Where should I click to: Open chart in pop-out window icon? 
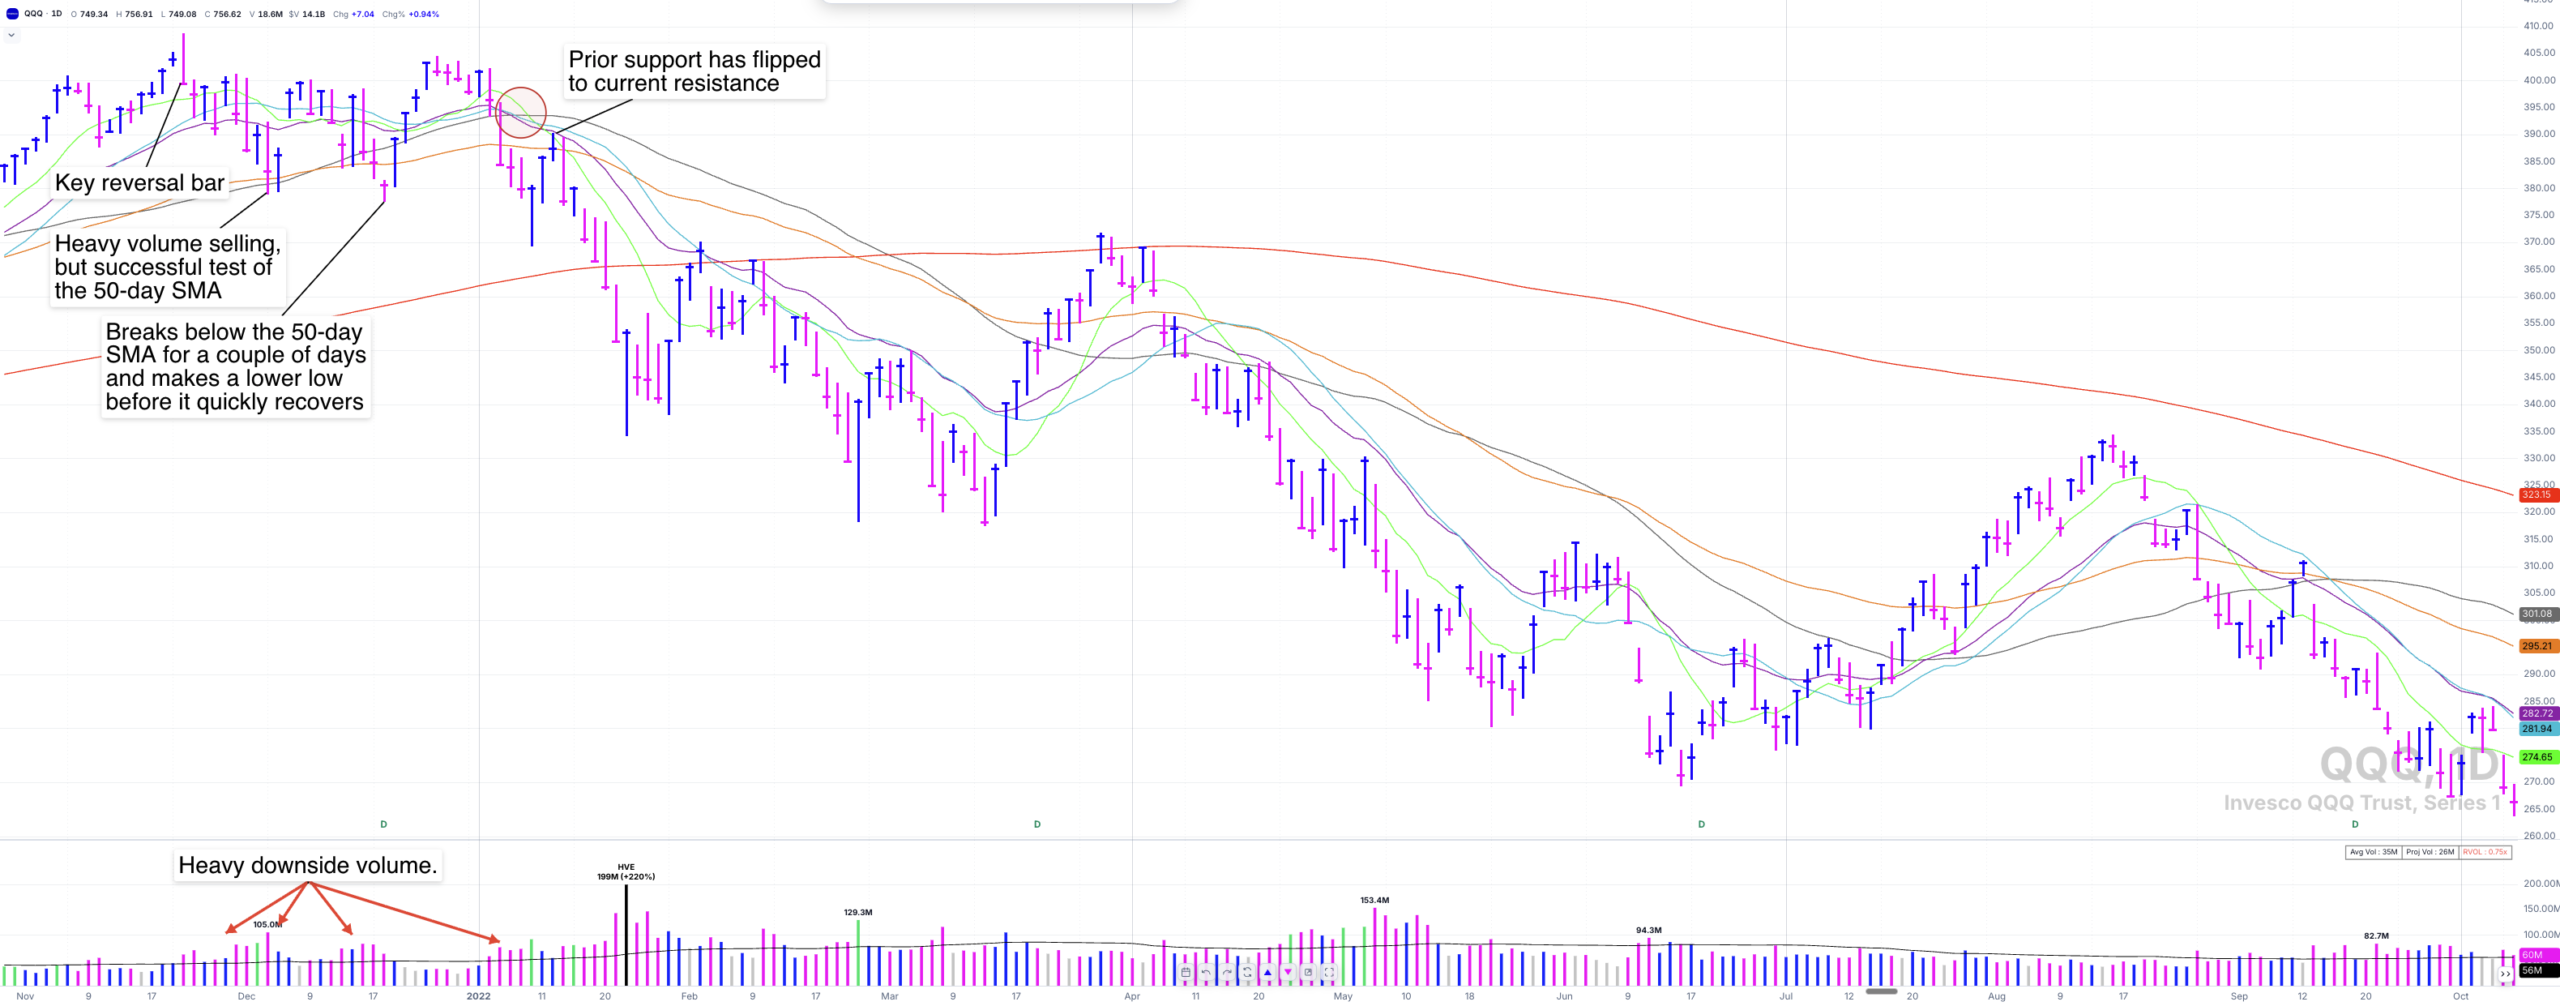click(1308, 972)
